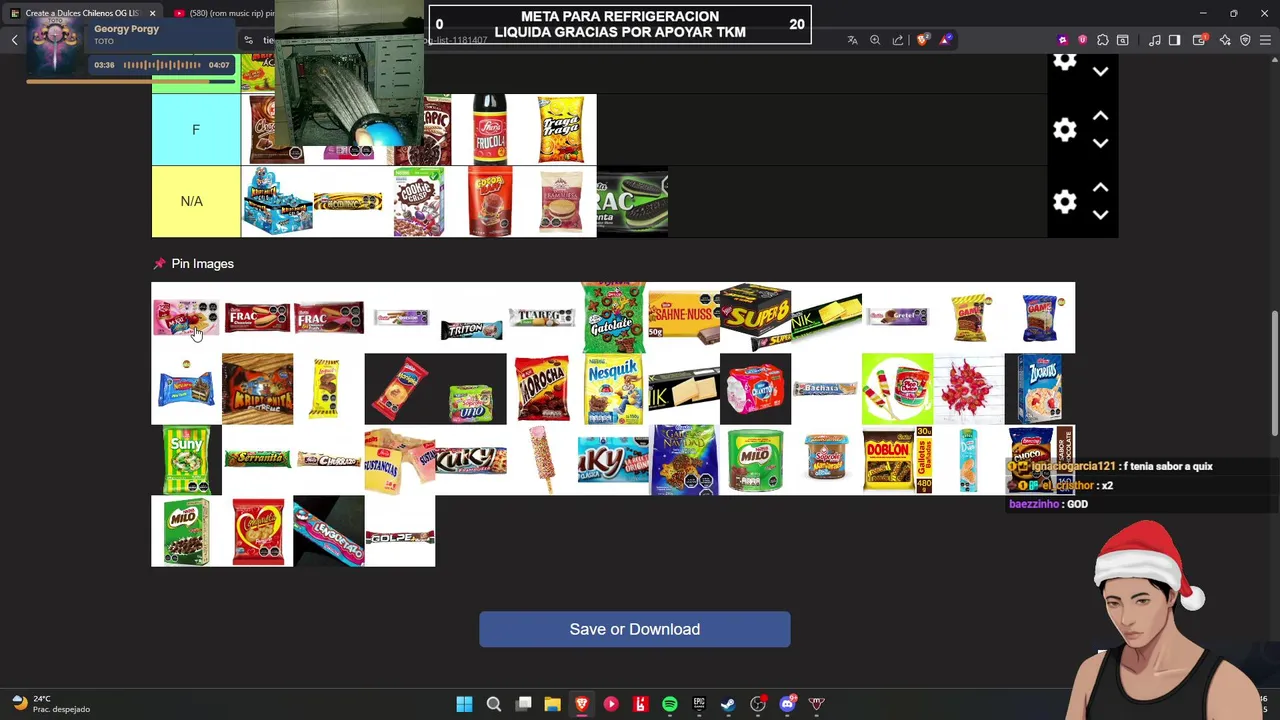Click the music note media control icon

pyautogui.click(x=1155, y=40)
